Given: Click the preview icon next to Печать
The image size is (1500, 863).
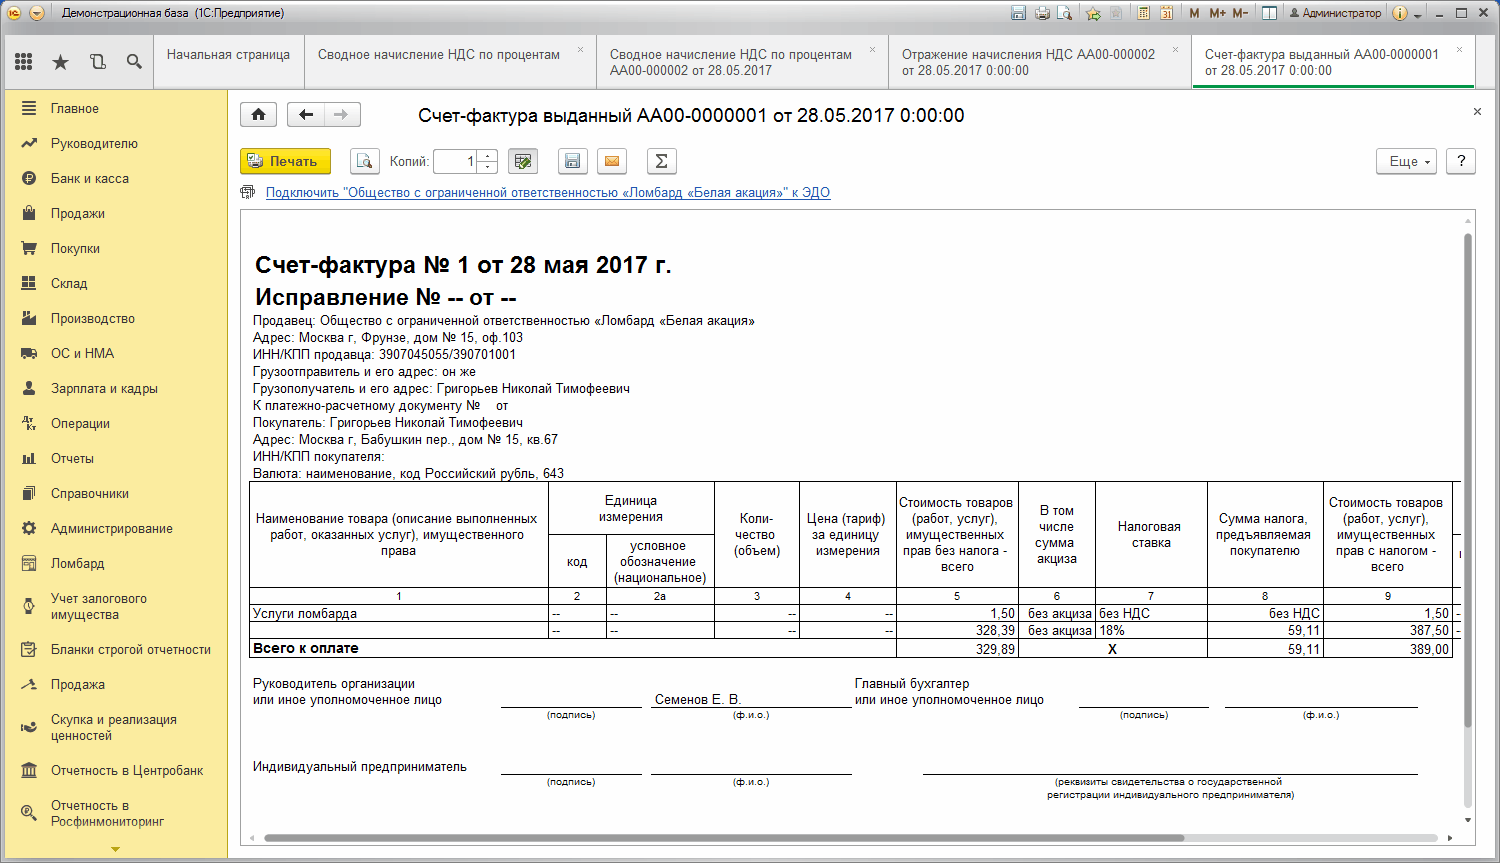Looking at the screenshot, I should 365,161.
